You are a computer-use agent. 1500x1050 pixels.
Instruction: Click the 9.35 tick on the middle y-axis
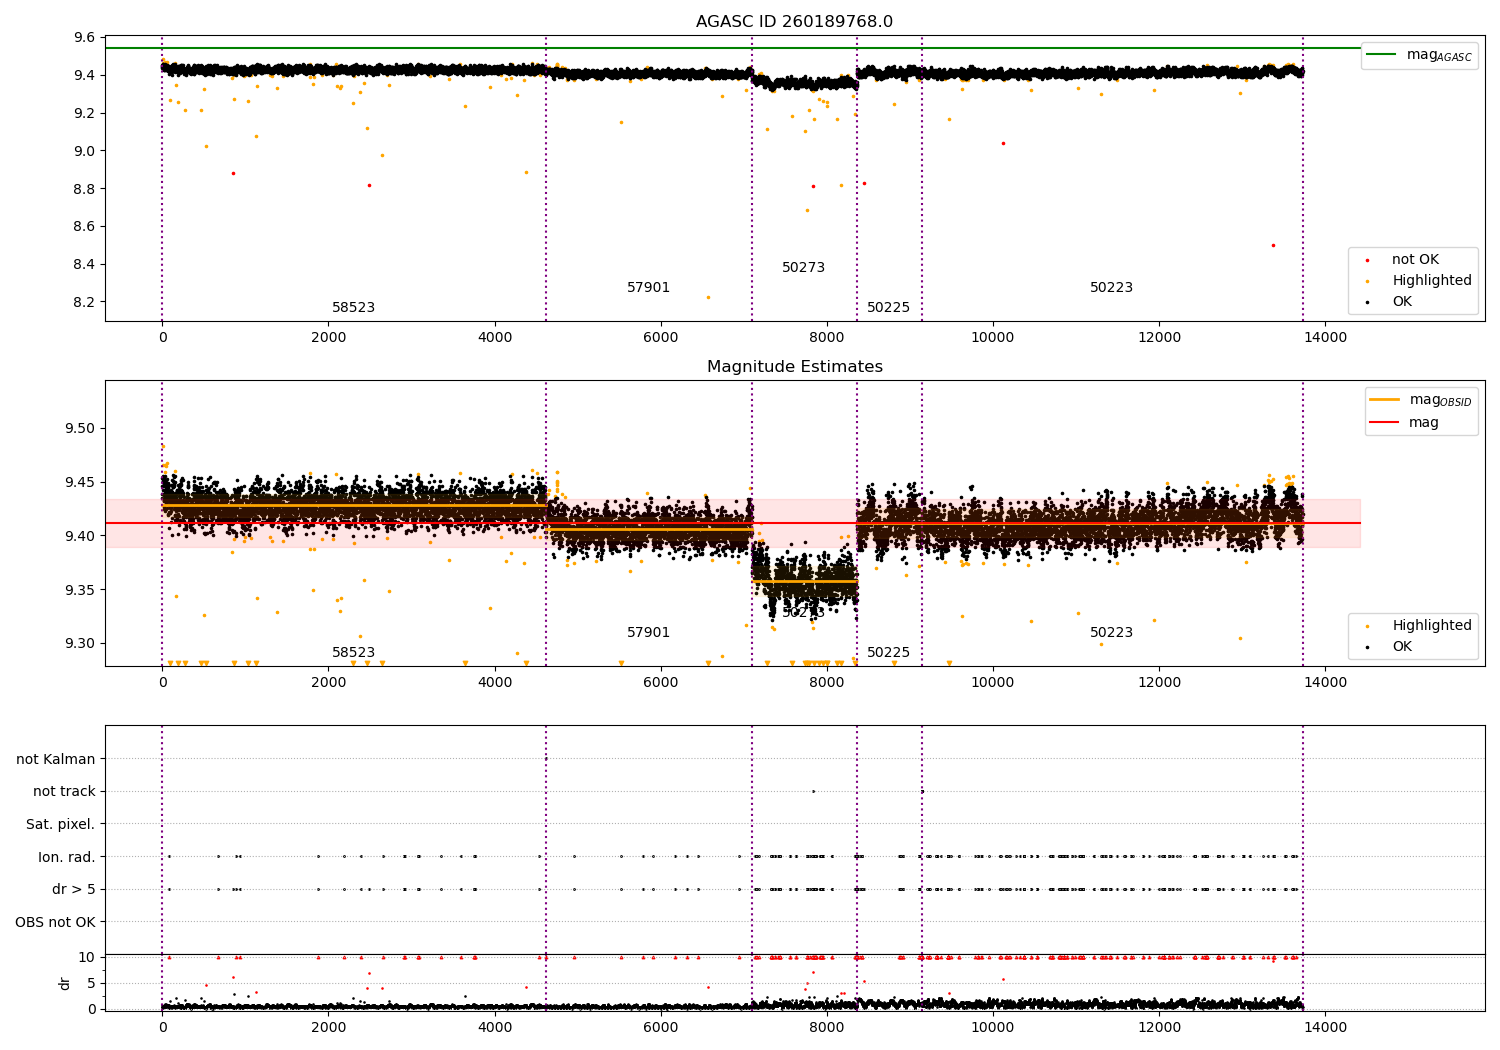[x=81, y=590]
